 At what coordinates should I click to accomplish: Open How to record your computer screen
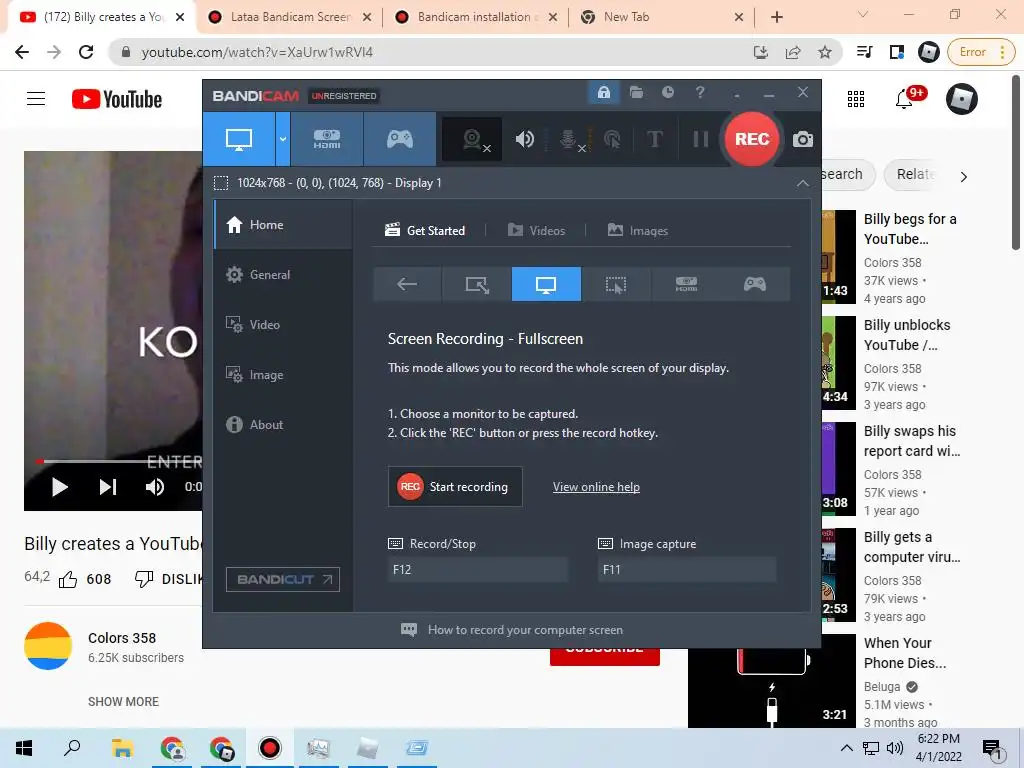(x=511, y=630)
